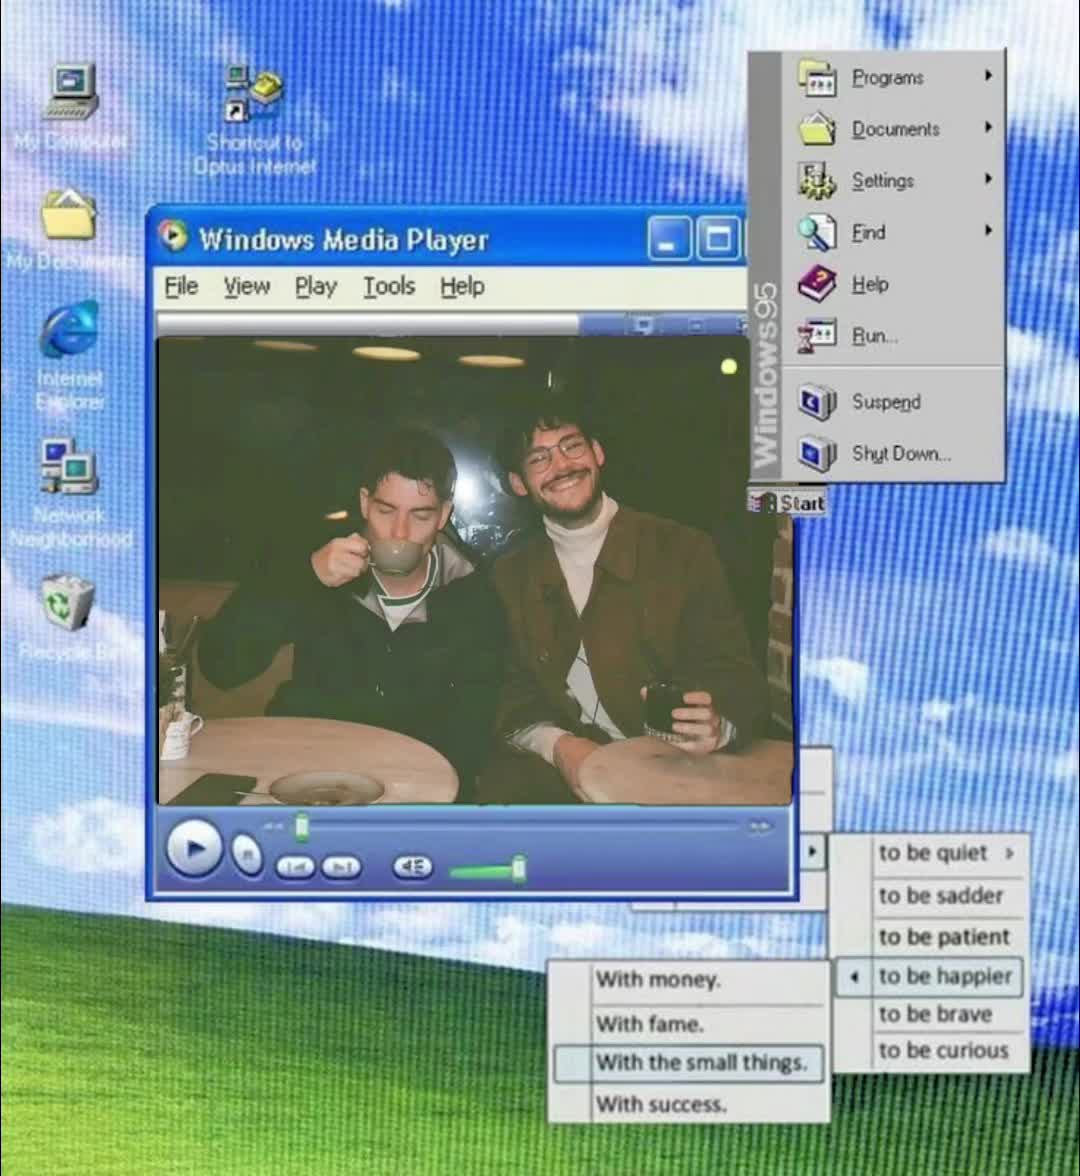Click the fast forward icon on seek bar
1080x1176 pixels.
coord(760,826)
